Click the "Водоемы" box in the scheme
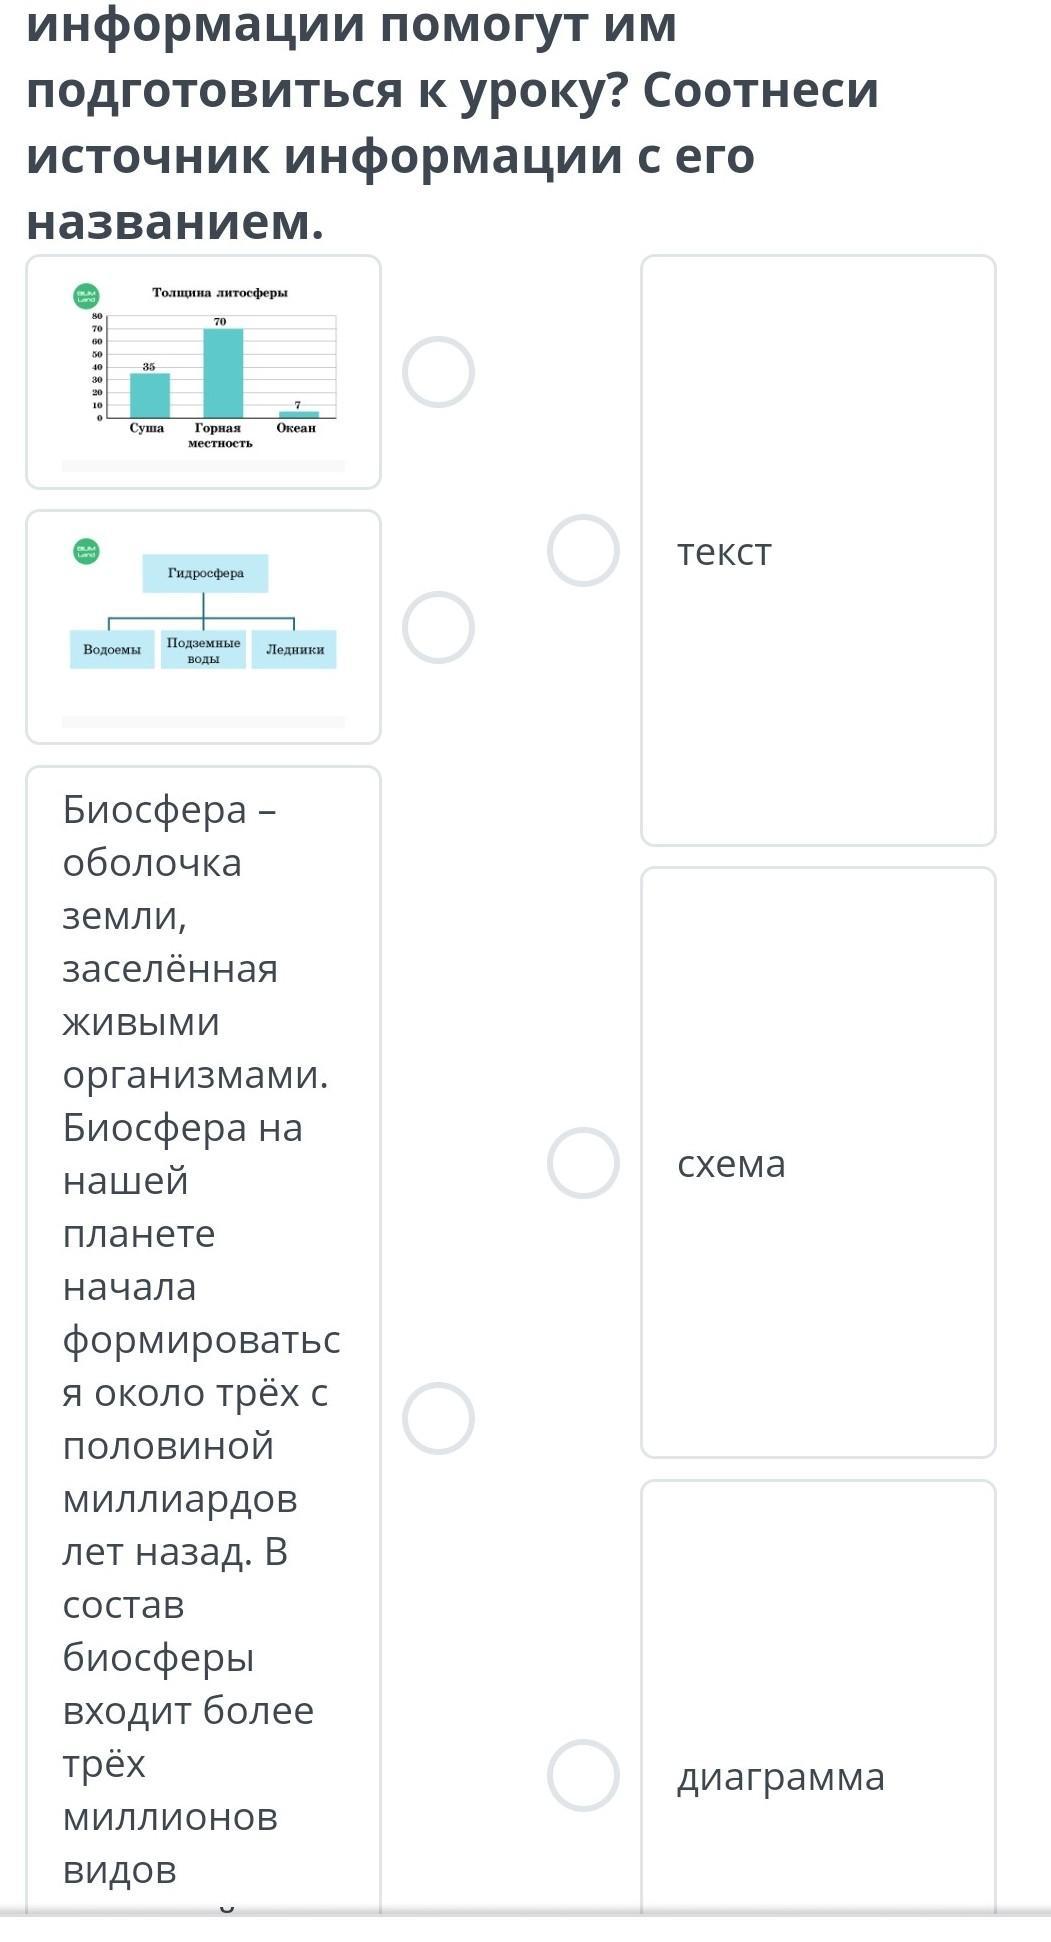Viewport: 1051px width, 1942px height. click(x=112, y=649)
